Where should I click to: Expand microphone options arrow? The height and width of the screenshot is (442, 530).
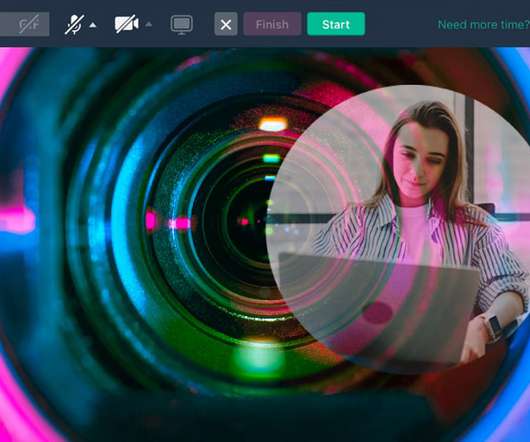pos(93,25)
